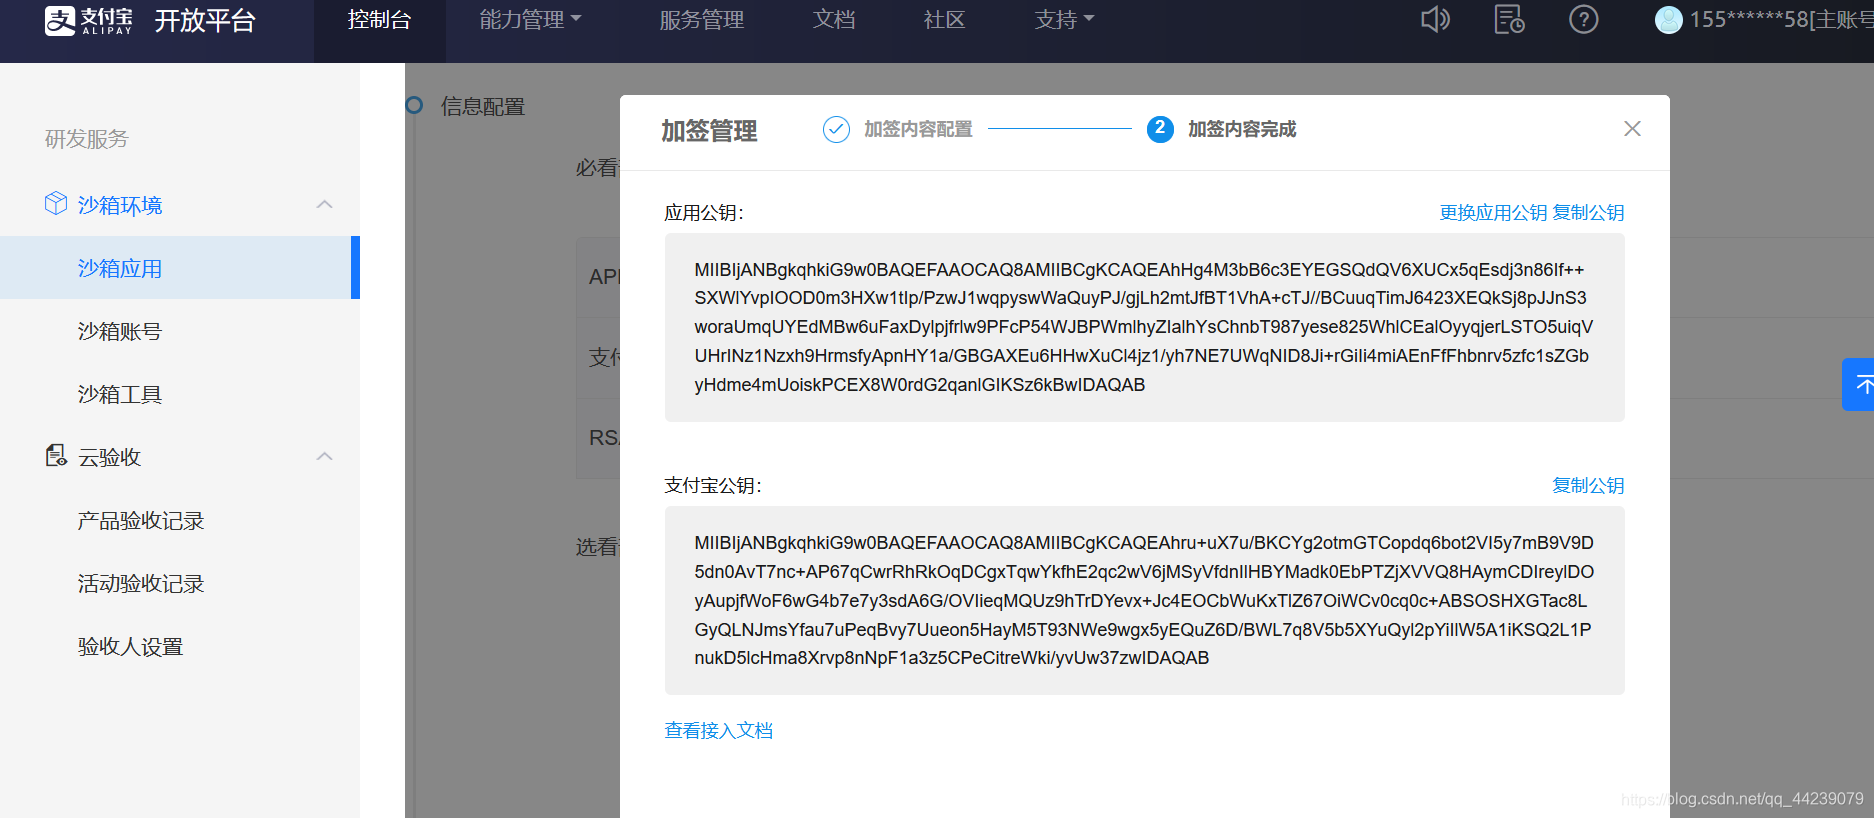Click the 云验收 document icon
Image resolution: width=1874 pixels, height=818 pixels.
point(56,456)
